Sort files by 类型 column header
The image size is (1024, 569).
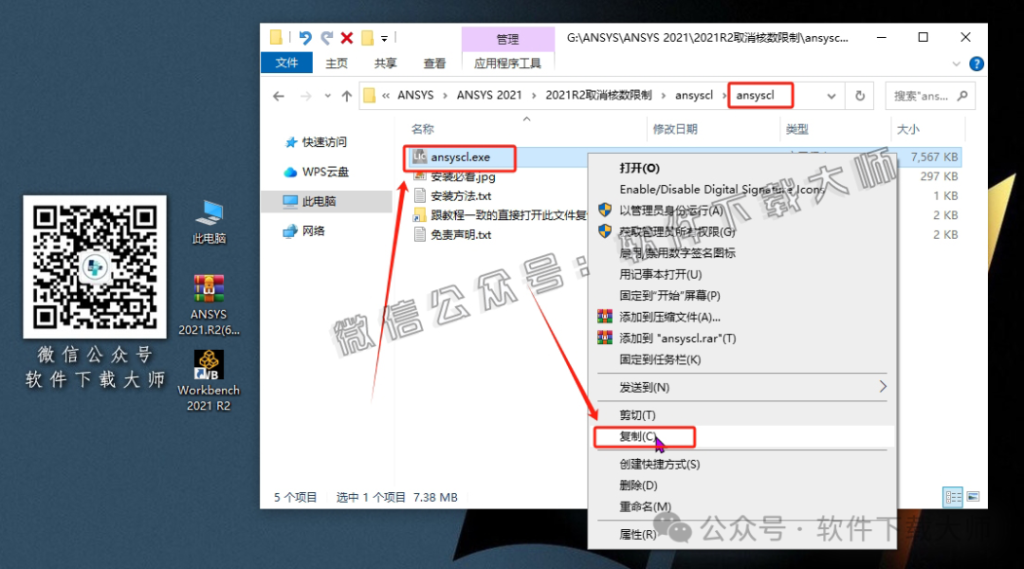(x=797, y=129)
